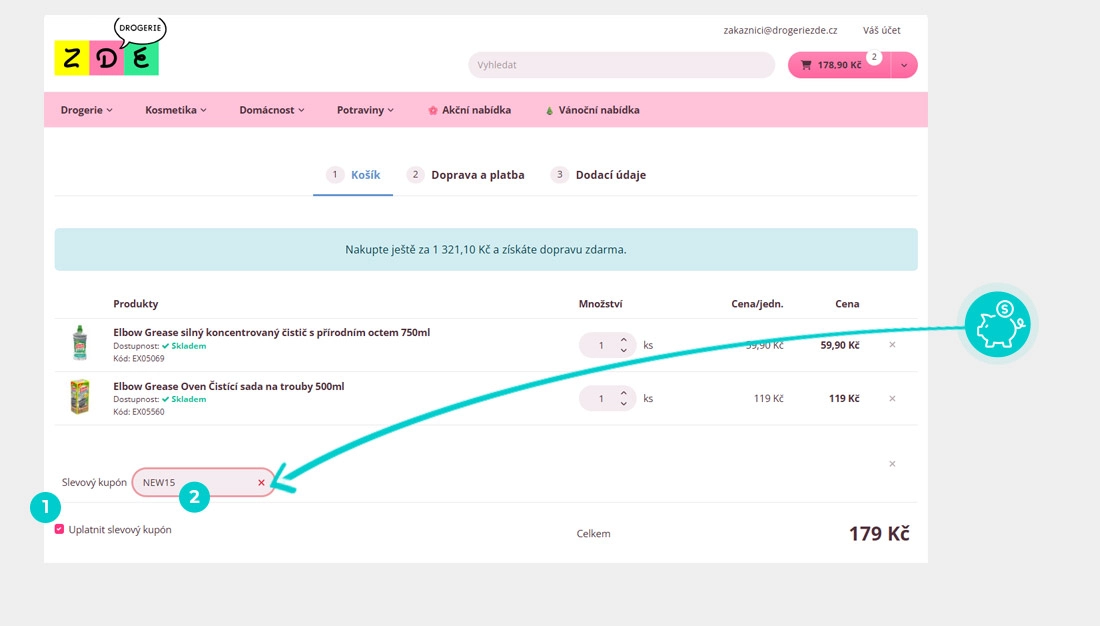1100x626 pixels.
Task: Remove the Elbow Grease vinegar cleaner item
Action: (892, 345)
